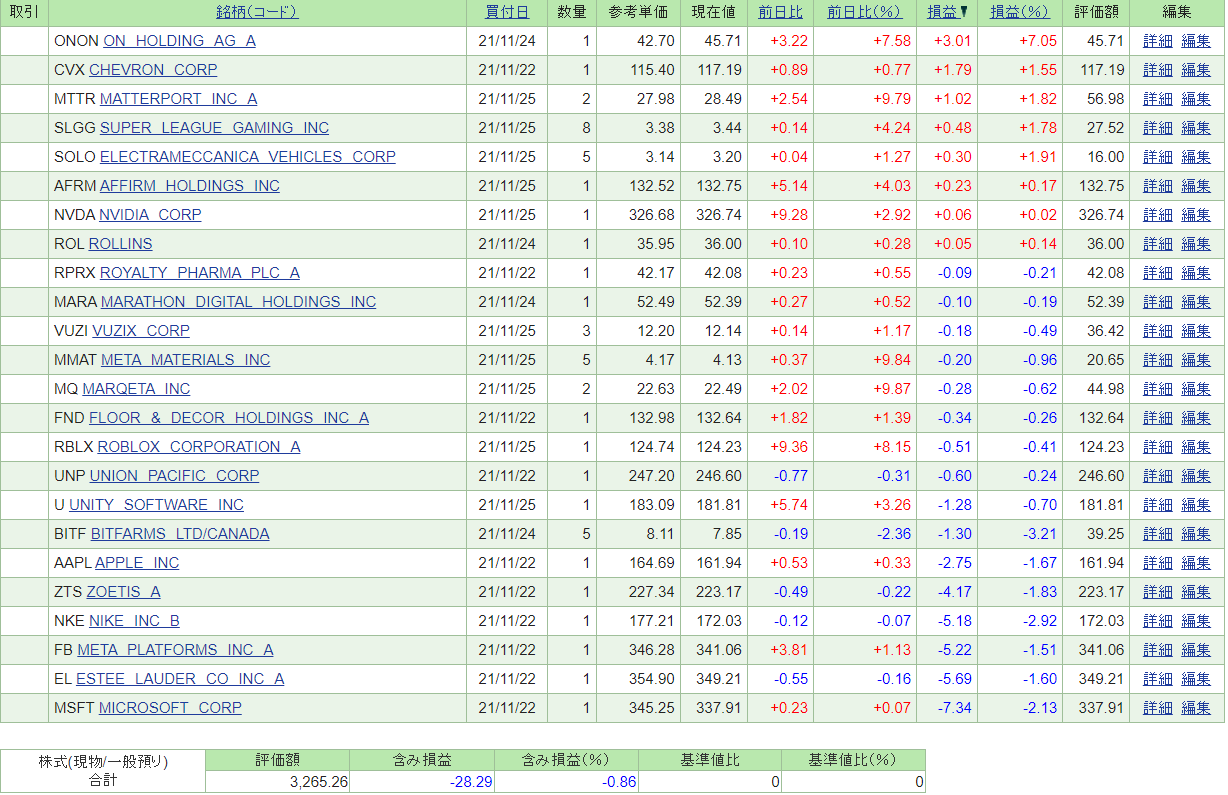
Task: Click 詳細 for the ZTS row
Action: click(x=1158, y=592)
